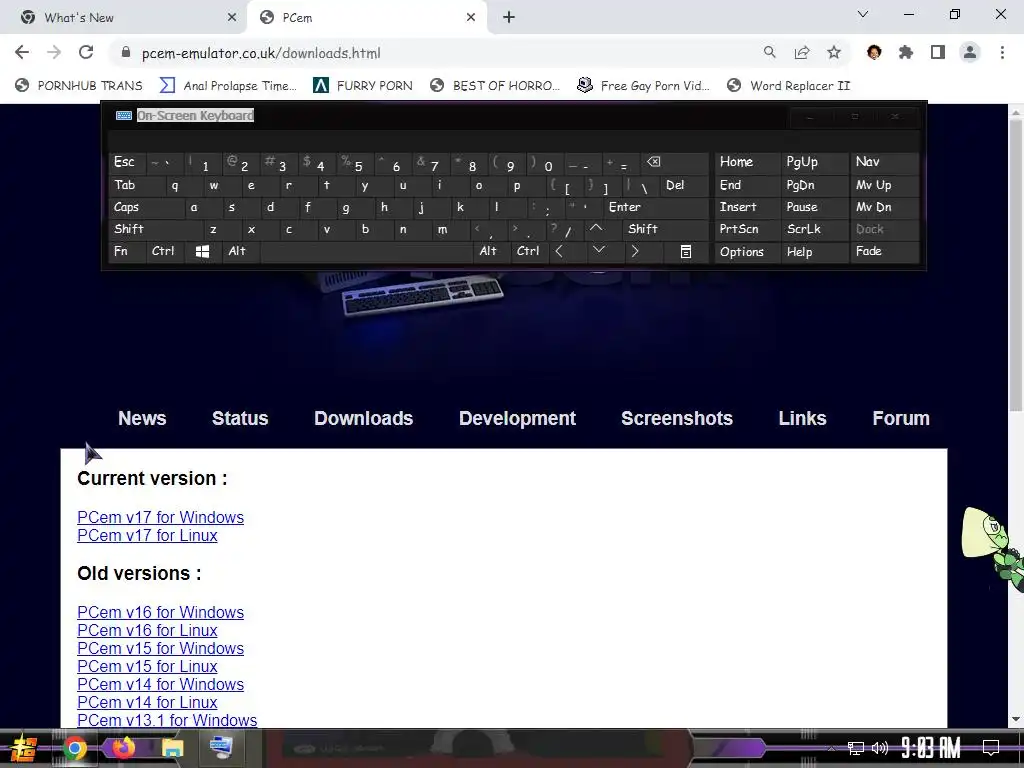Click the down arrow key on keyboard

coord(599,250)
